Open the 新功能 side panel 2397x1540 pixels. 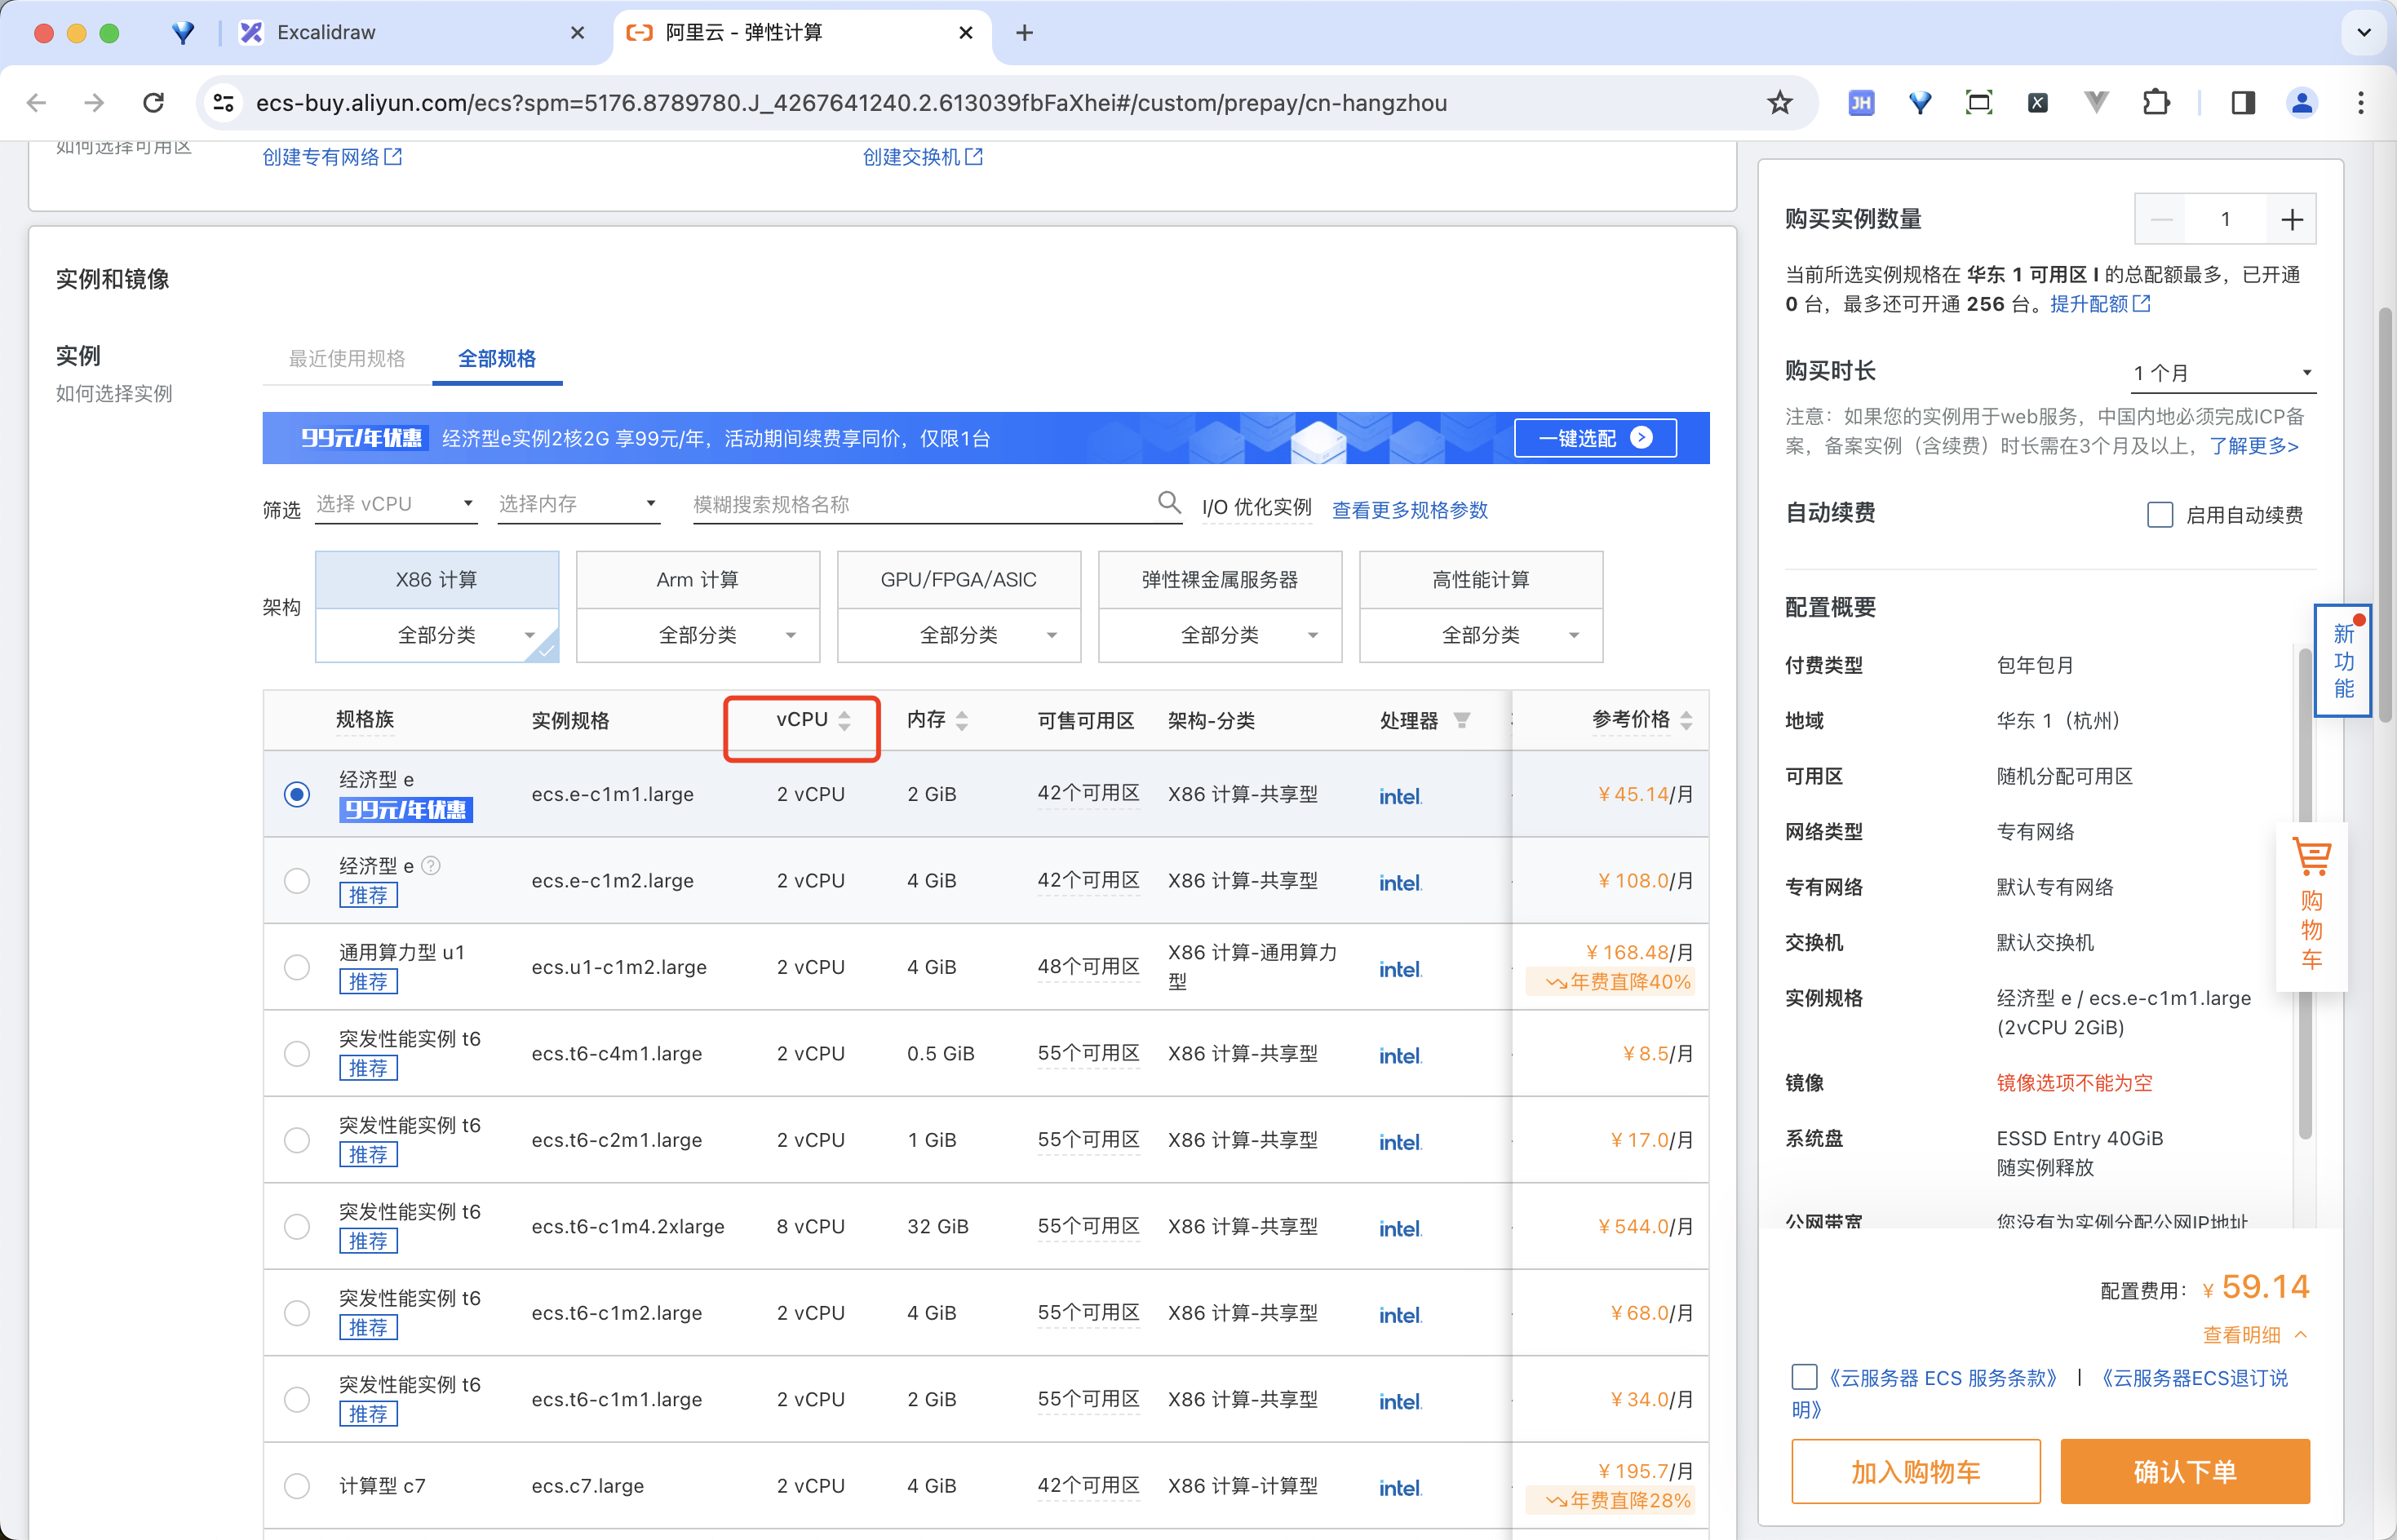click(2343, 660)
